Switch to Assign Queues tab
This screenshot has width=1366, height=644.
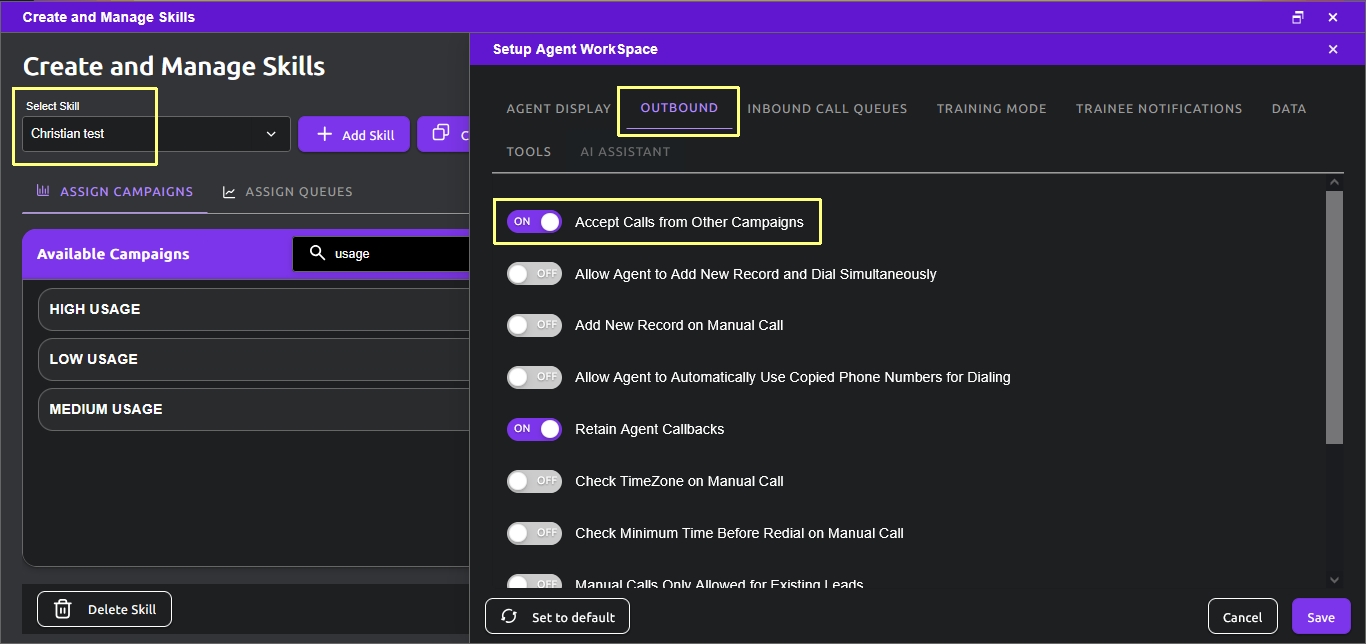288,191
